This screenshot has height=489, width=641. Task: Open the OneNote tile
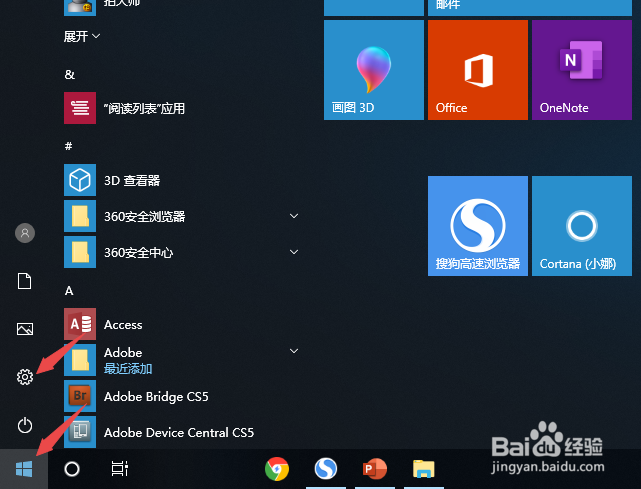[x=582, y=70]
